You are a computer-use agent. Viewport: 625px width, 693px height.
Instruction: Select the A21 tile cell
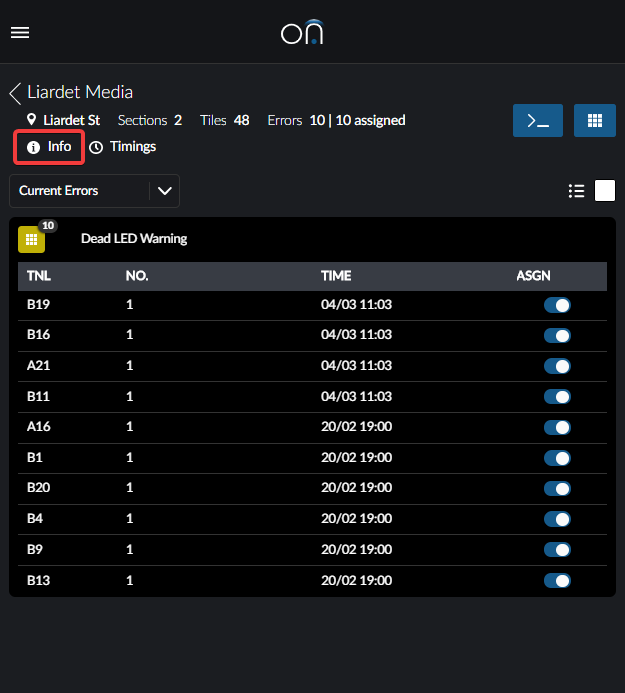pos(38,366)
